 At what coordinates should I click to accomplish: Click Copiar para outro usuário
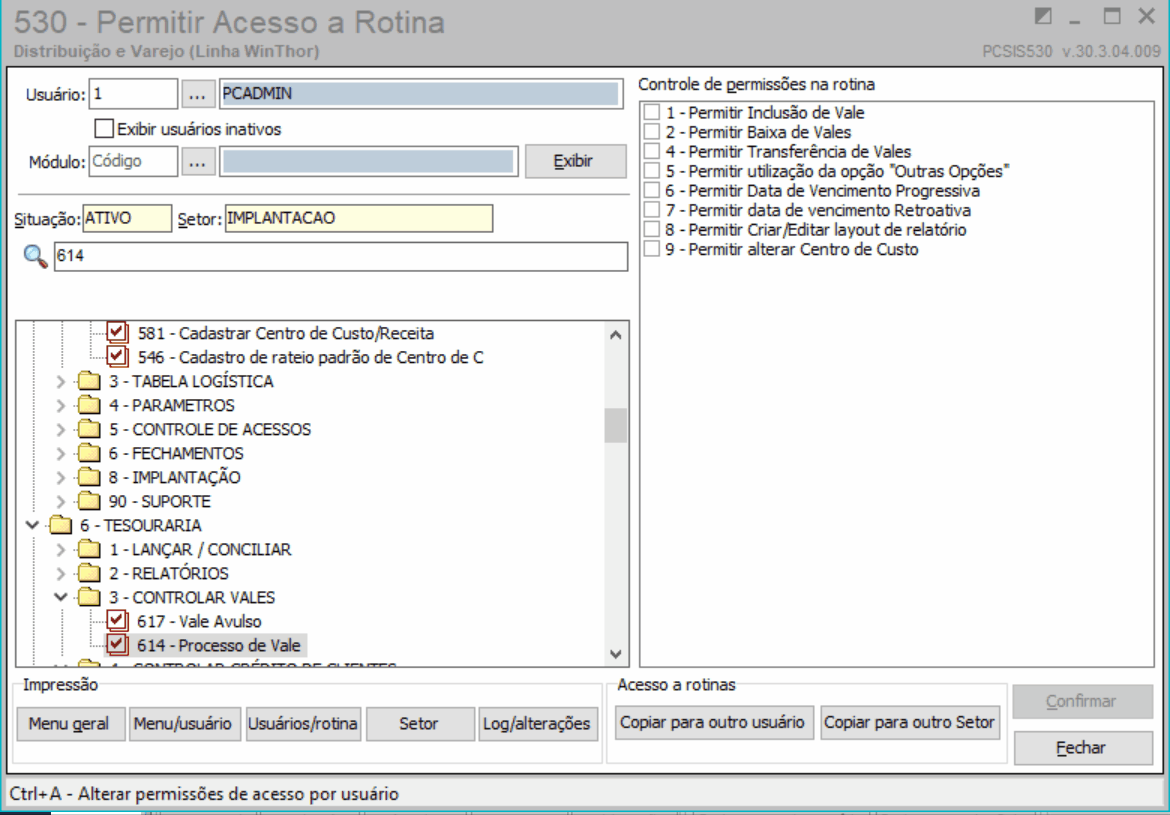click(x=714, y=722)
